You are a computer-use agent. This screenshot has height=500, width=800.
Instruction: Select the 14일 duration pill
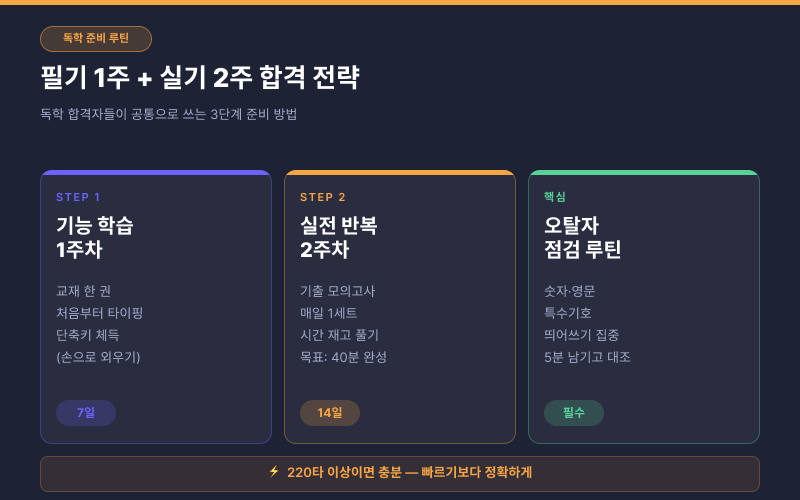(330, 413)
